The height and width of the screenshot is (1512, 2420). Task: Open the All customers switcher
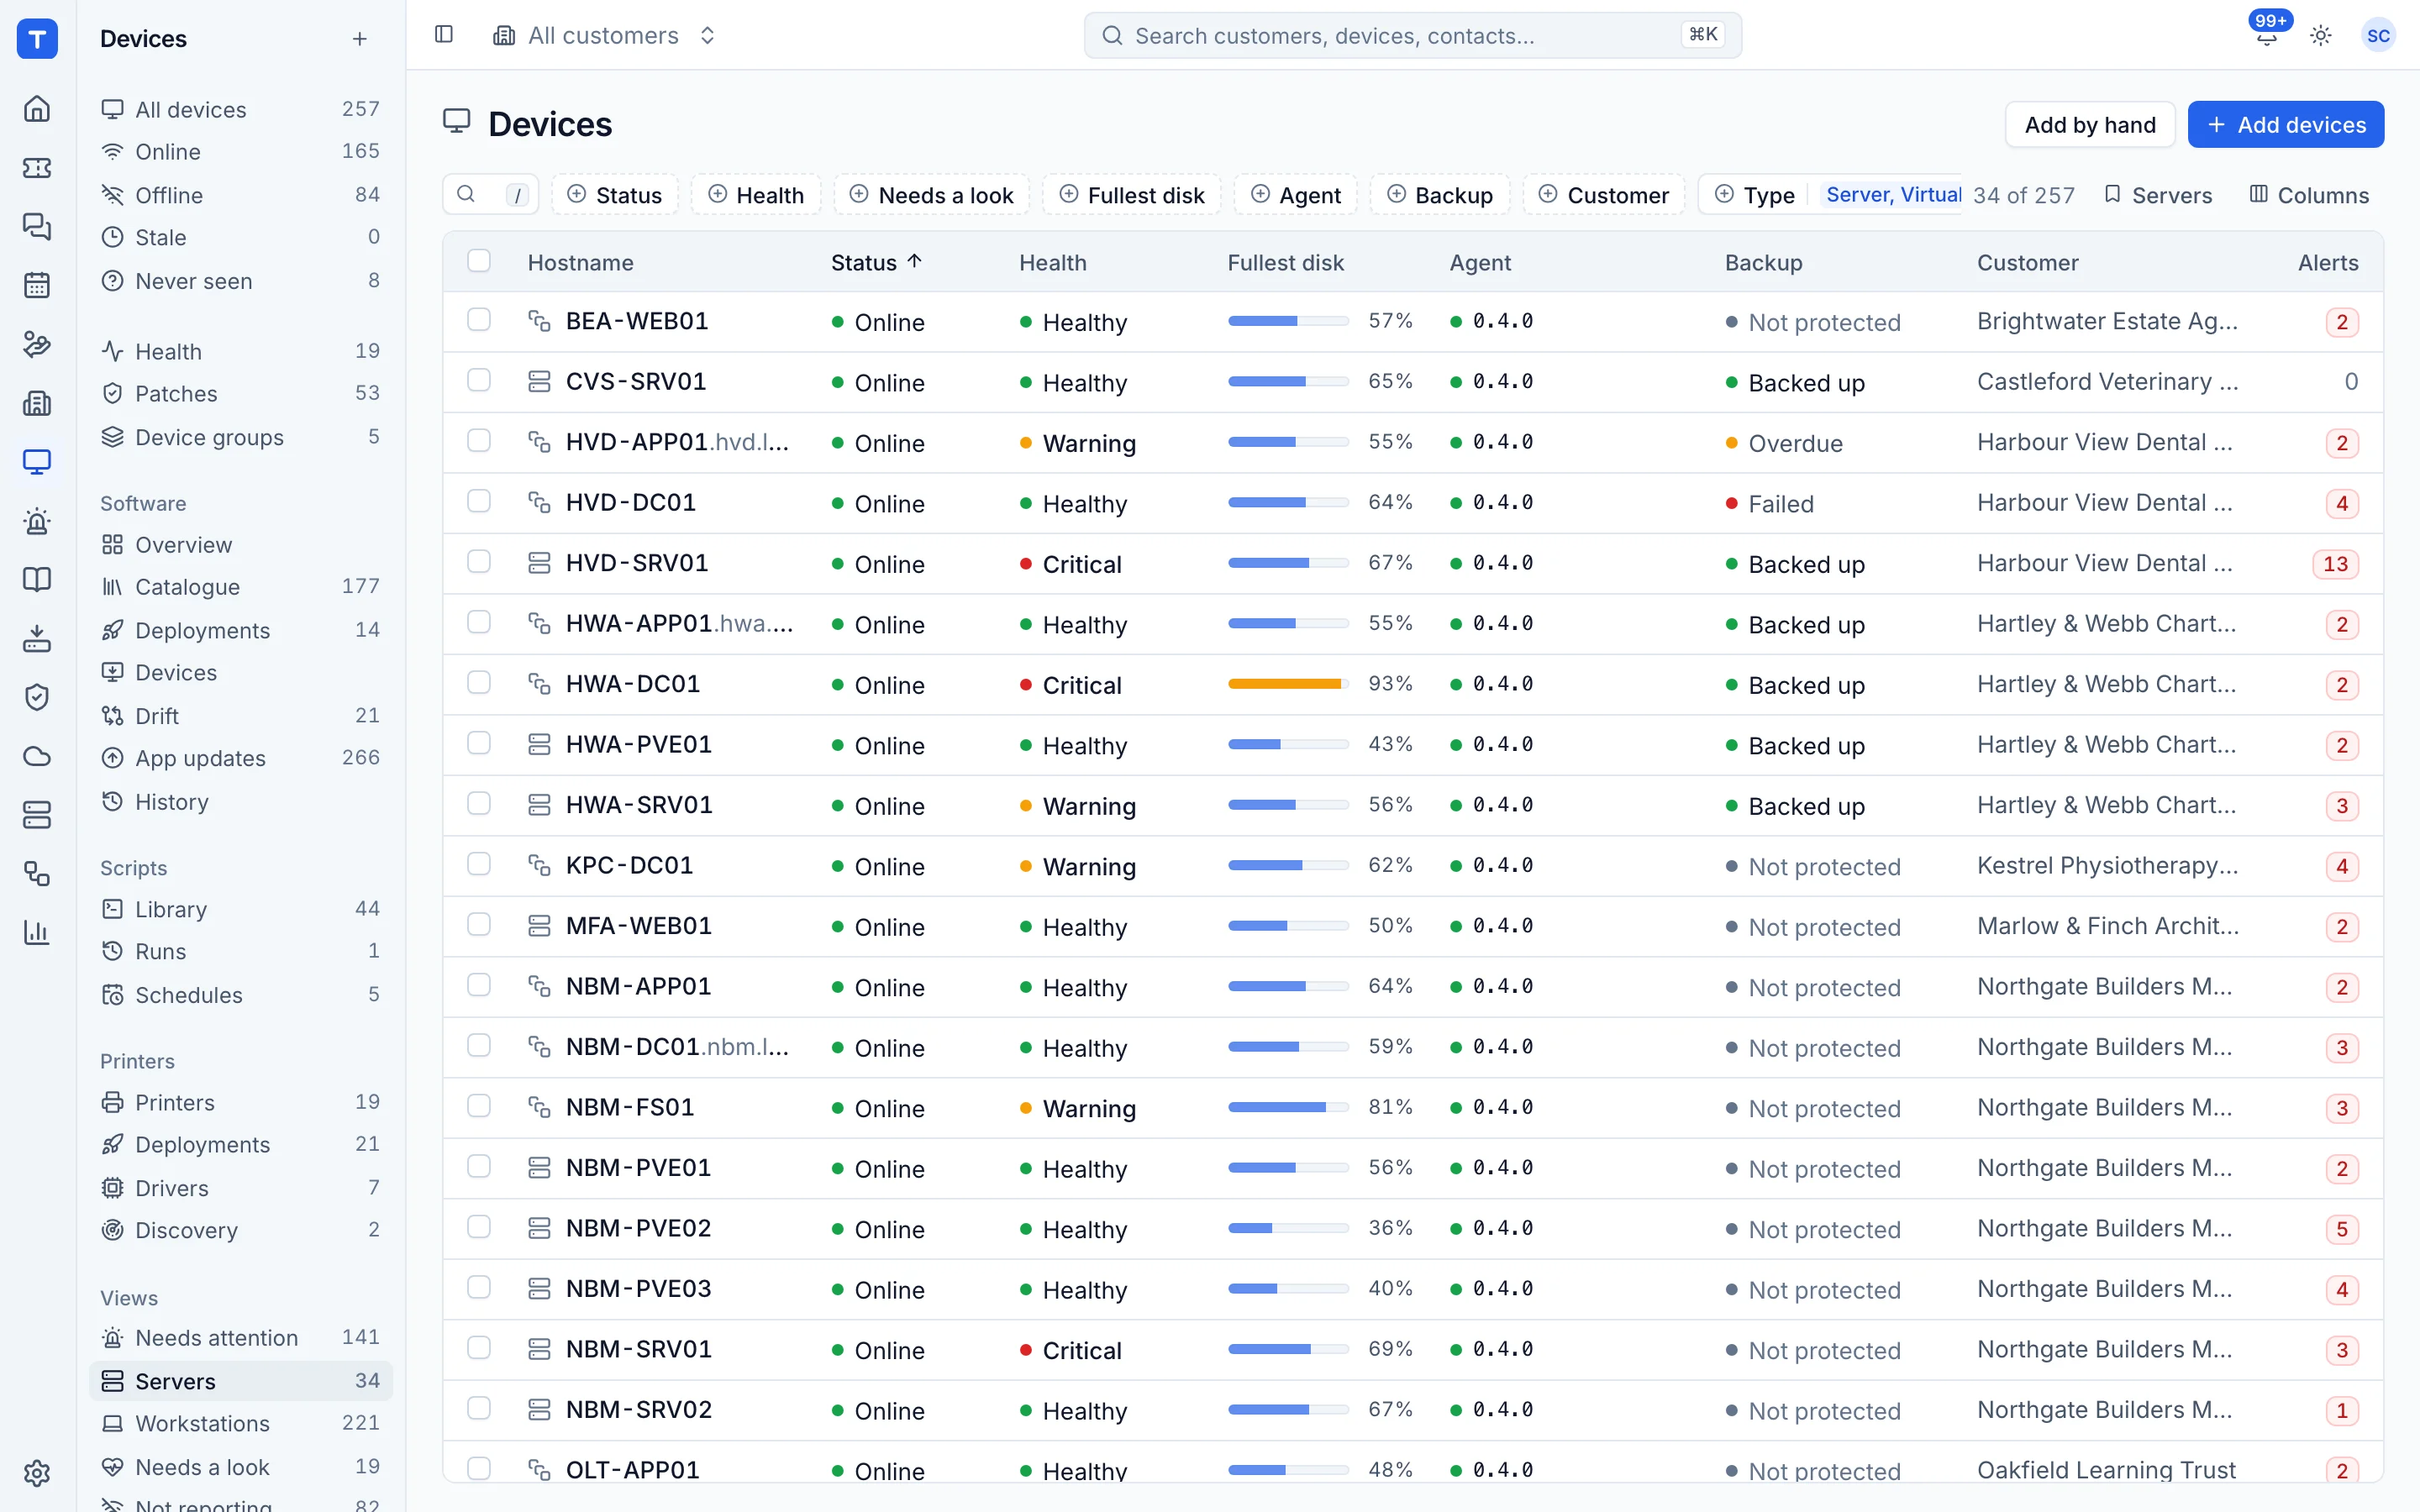pos(604,35)
